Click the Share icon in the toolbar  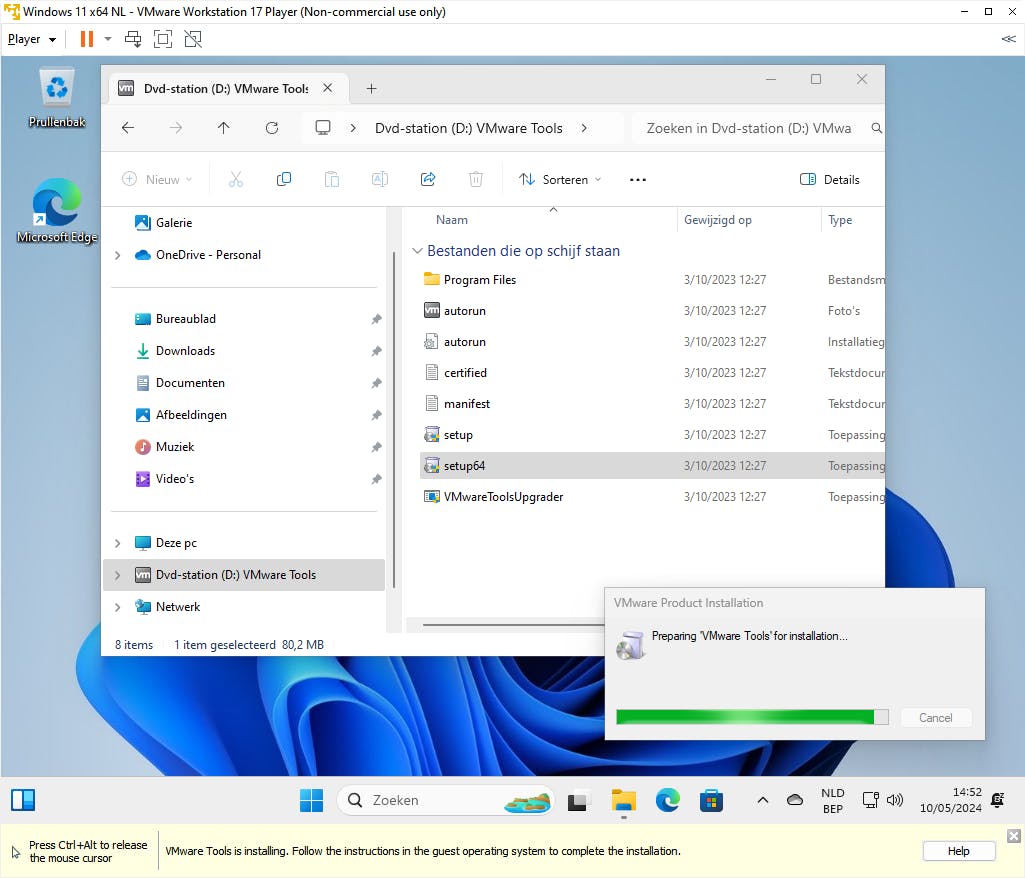coord(428,179)
